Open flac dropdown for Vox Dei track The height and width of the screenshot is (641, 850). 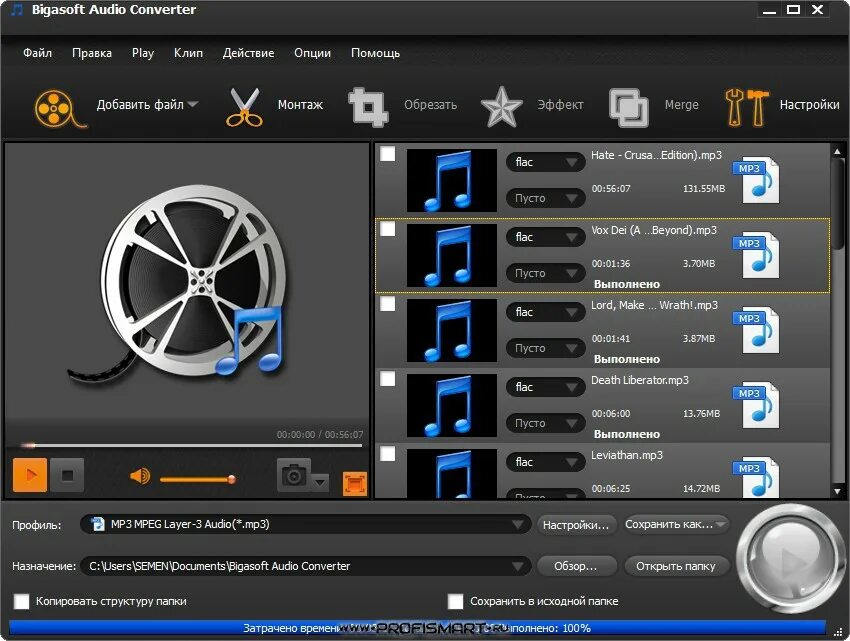click(545, 237)
